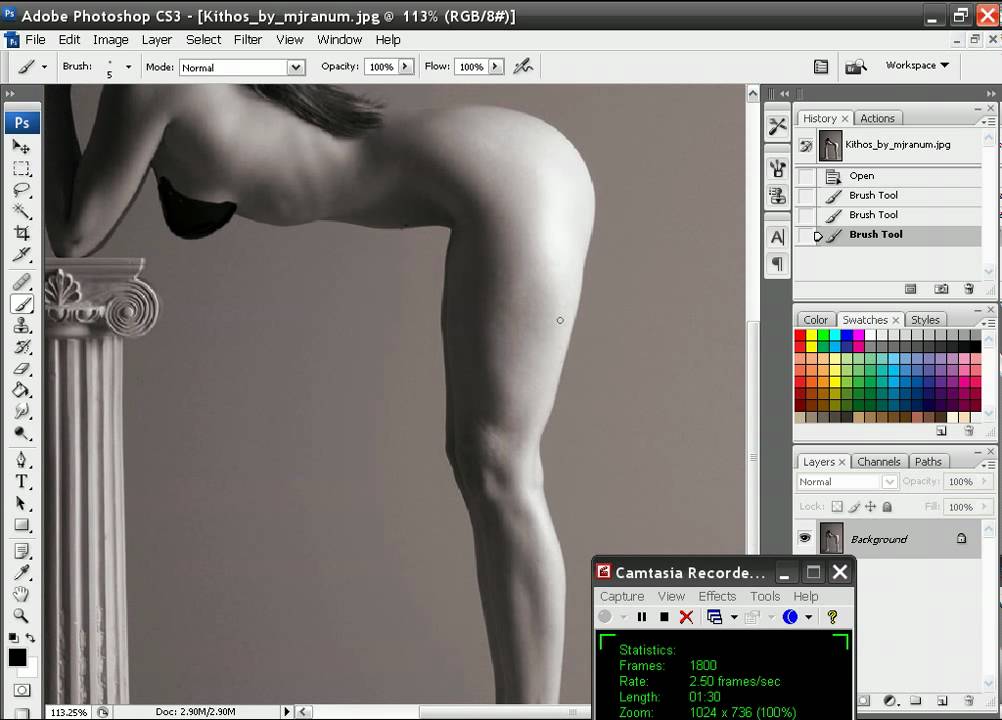The width and height of the screenshot is (1002, 720).
Task: Open the Workspace menu
Action: pyautogui.click(x=914, y=65)
